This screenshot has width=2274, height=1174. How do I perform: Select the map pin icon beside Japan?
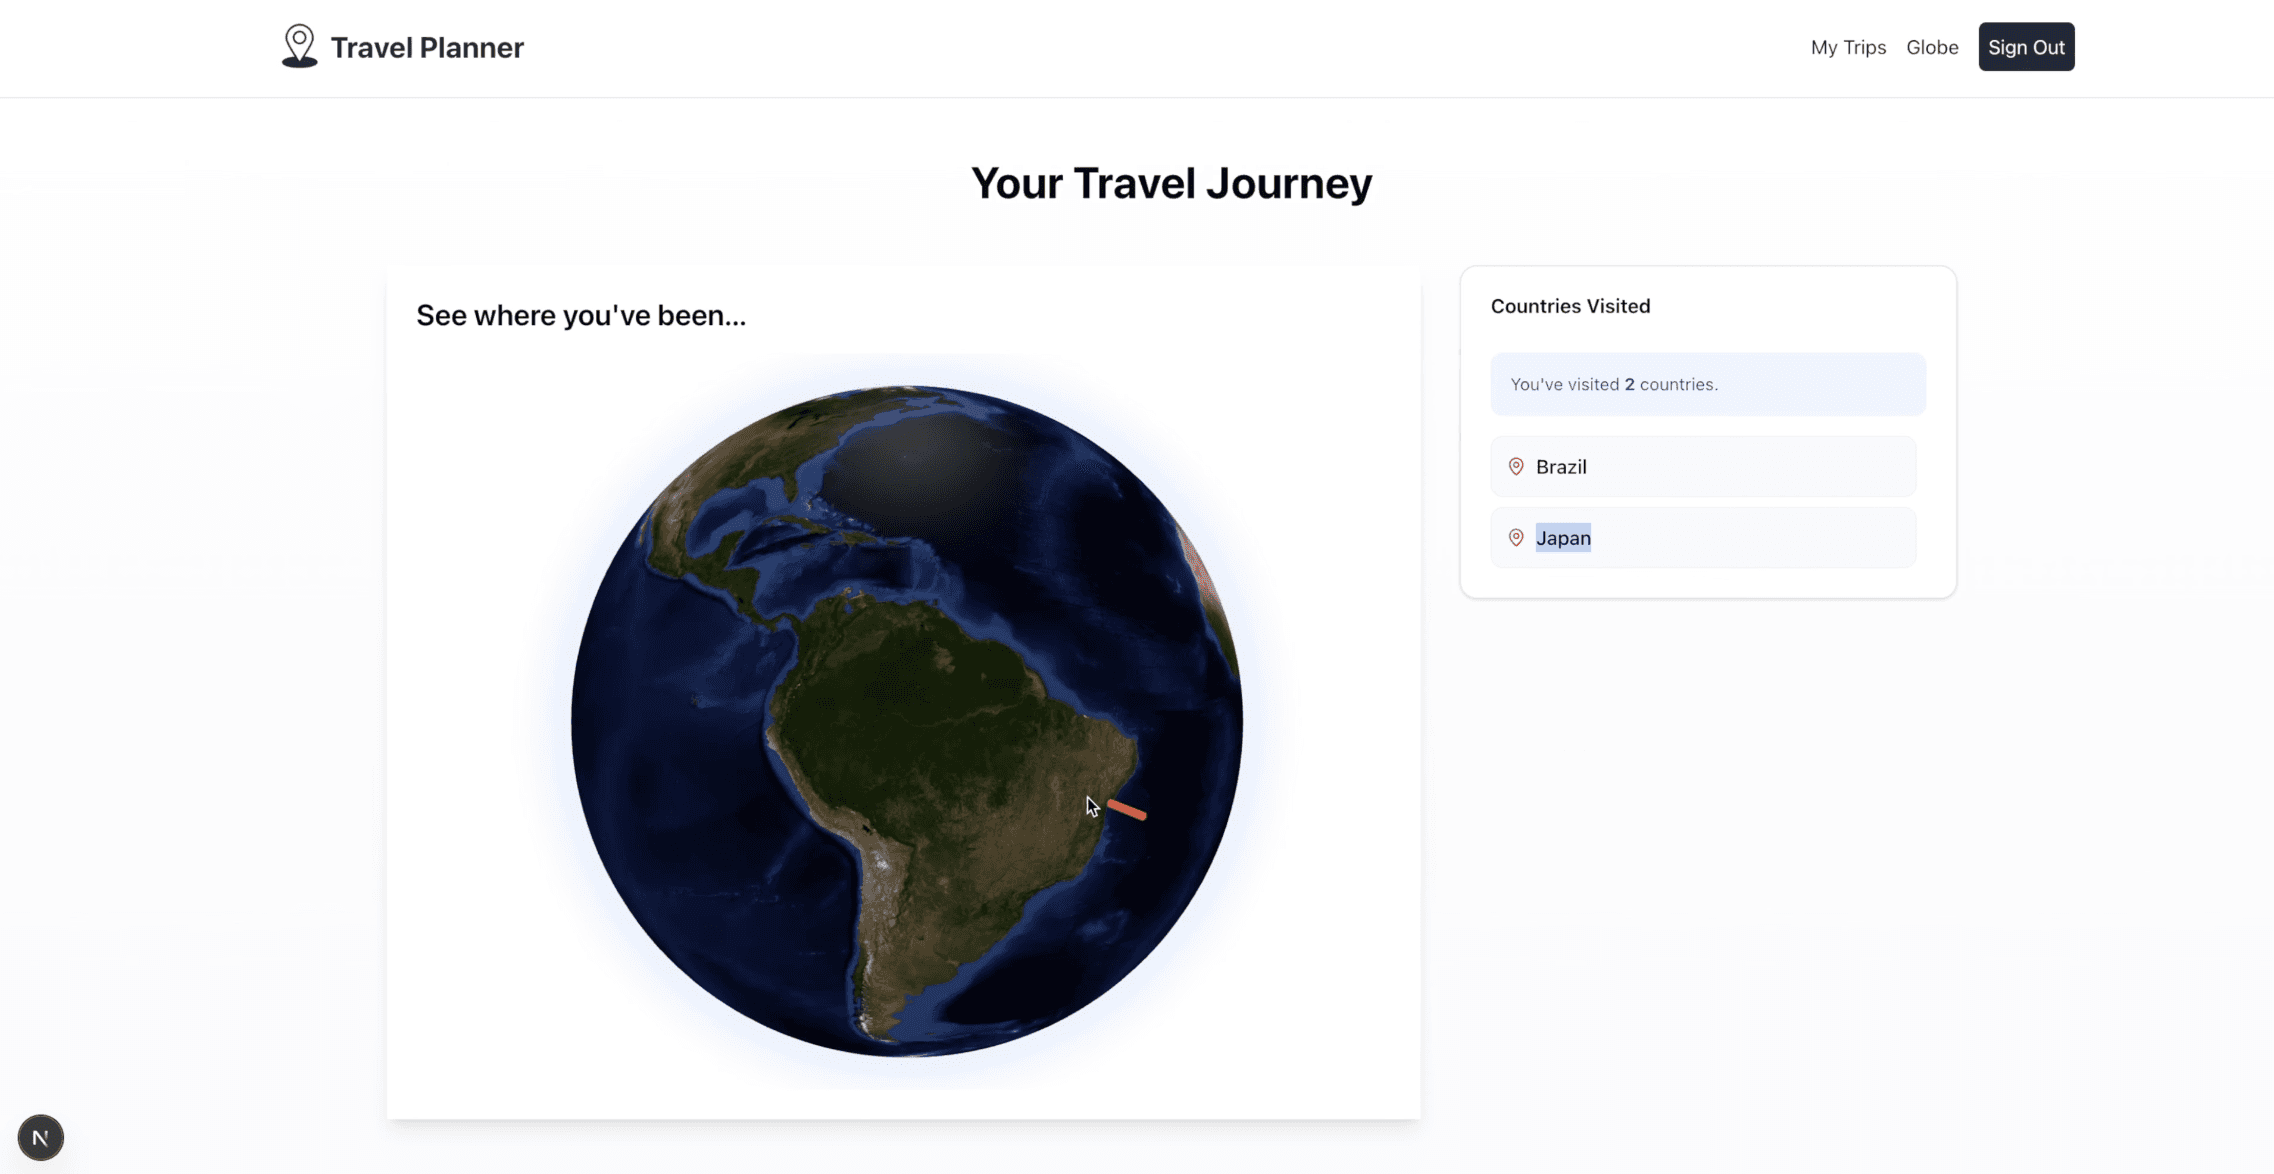point(1515,538)
